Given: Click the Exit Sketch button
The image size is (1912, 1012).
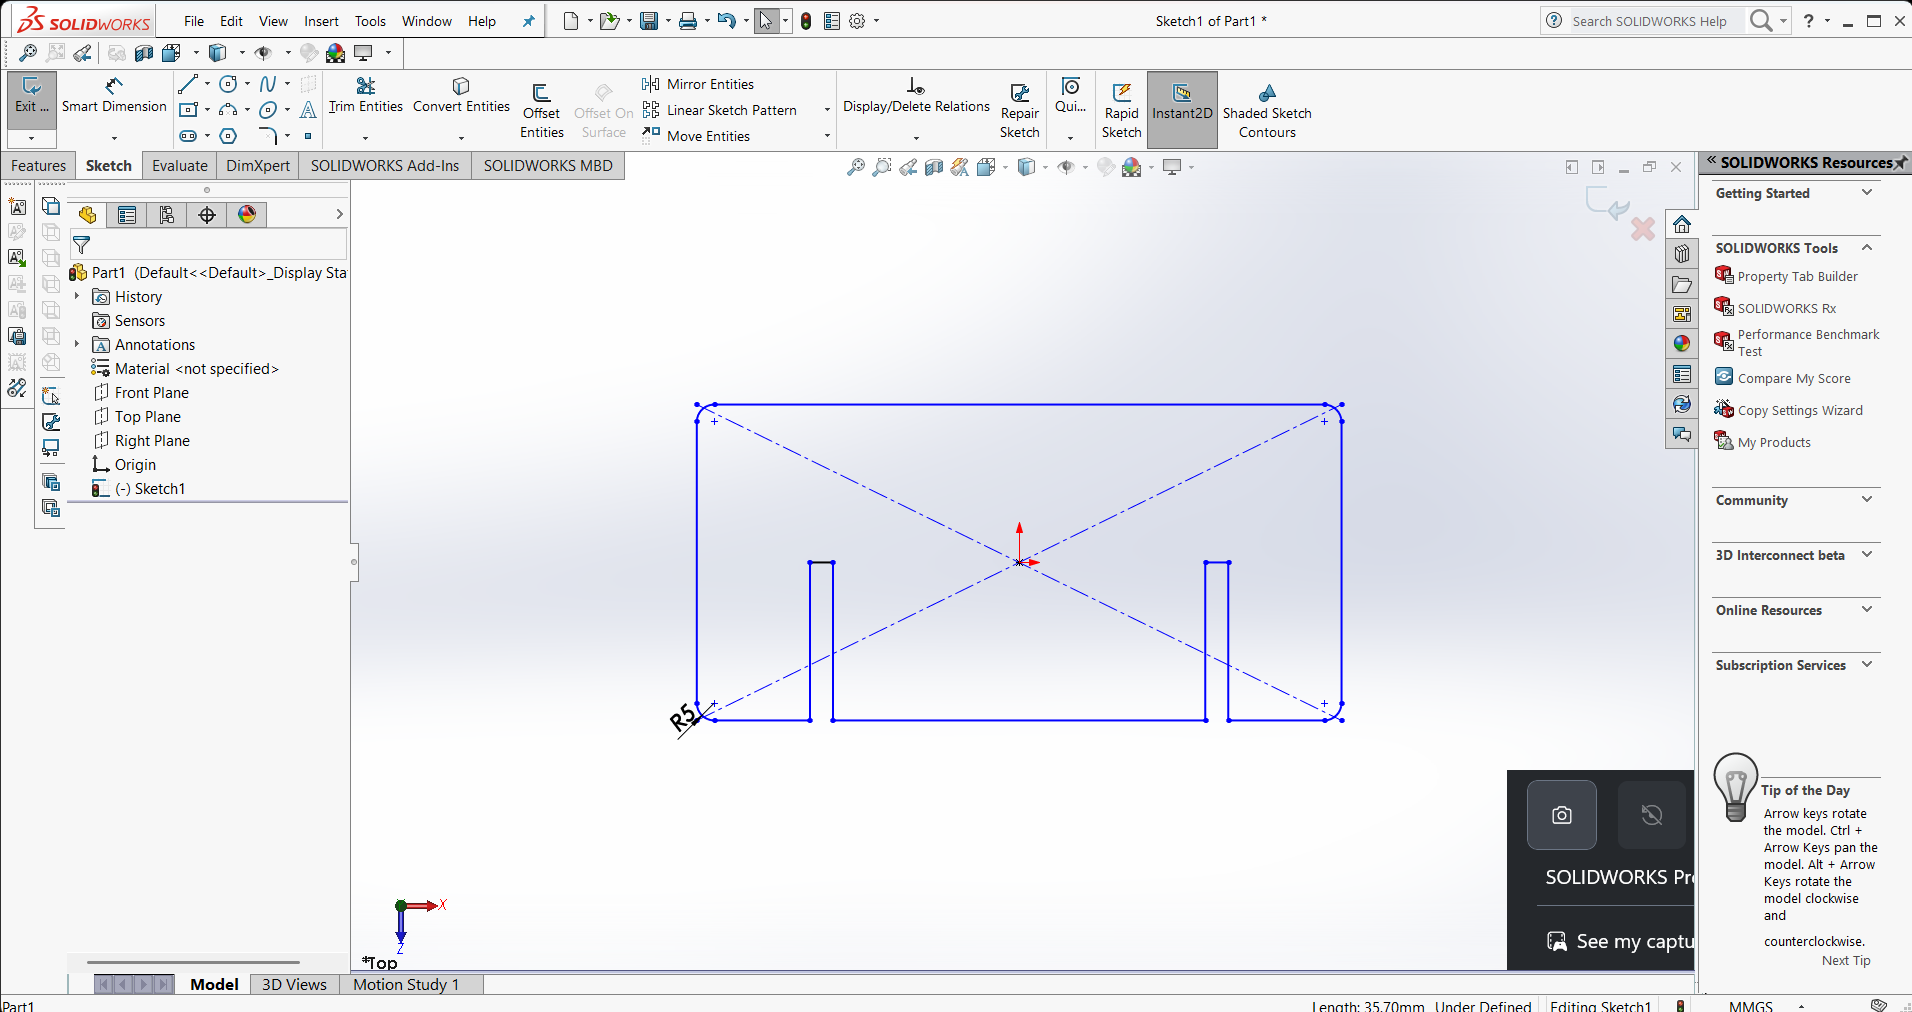Looking at the screenshot, I should [x=31, y=96].
